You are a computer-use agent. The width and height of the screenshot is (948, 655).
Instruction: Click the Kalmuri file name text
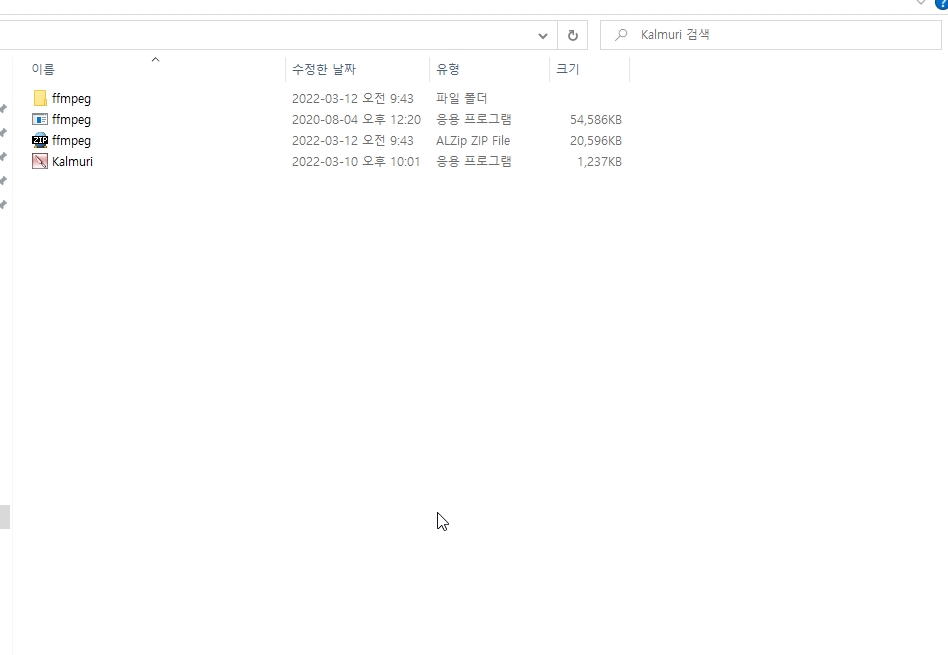point(72,162)
